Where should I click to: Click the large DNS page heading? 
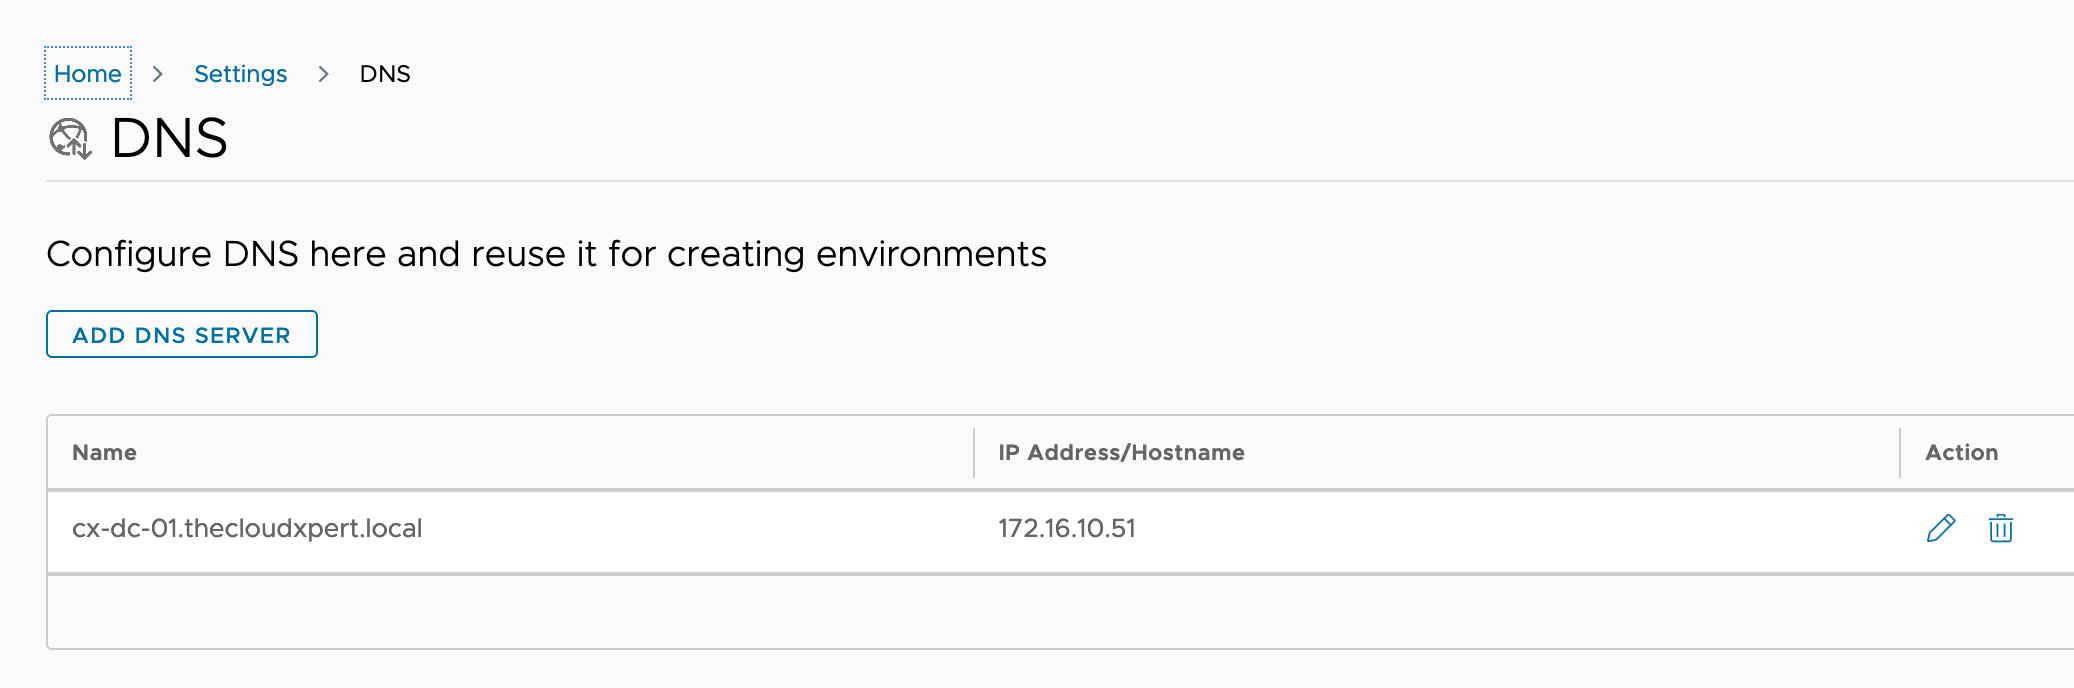[x=169, y=138]
